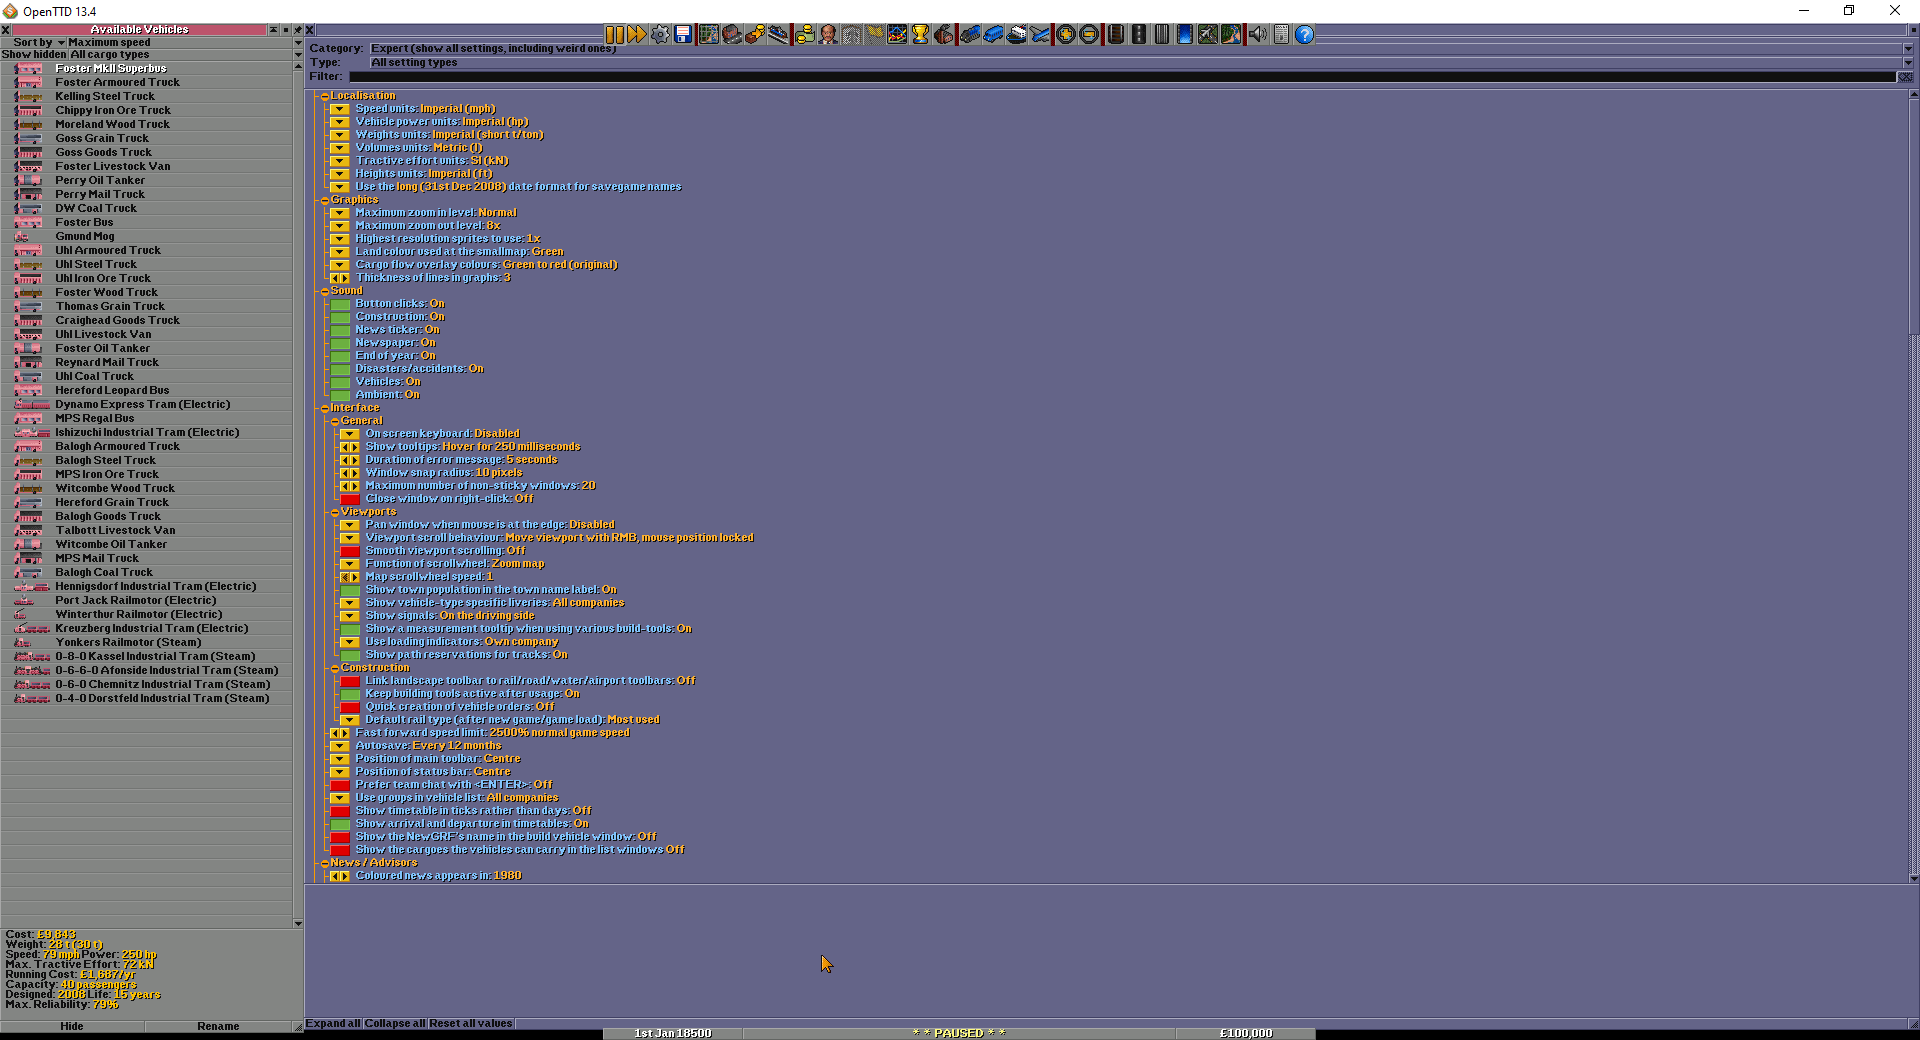Click the Sort by order toggle button
The width and height of the screenshot is (1920, 1040).
pyautogui.click(x=32, y=43)
